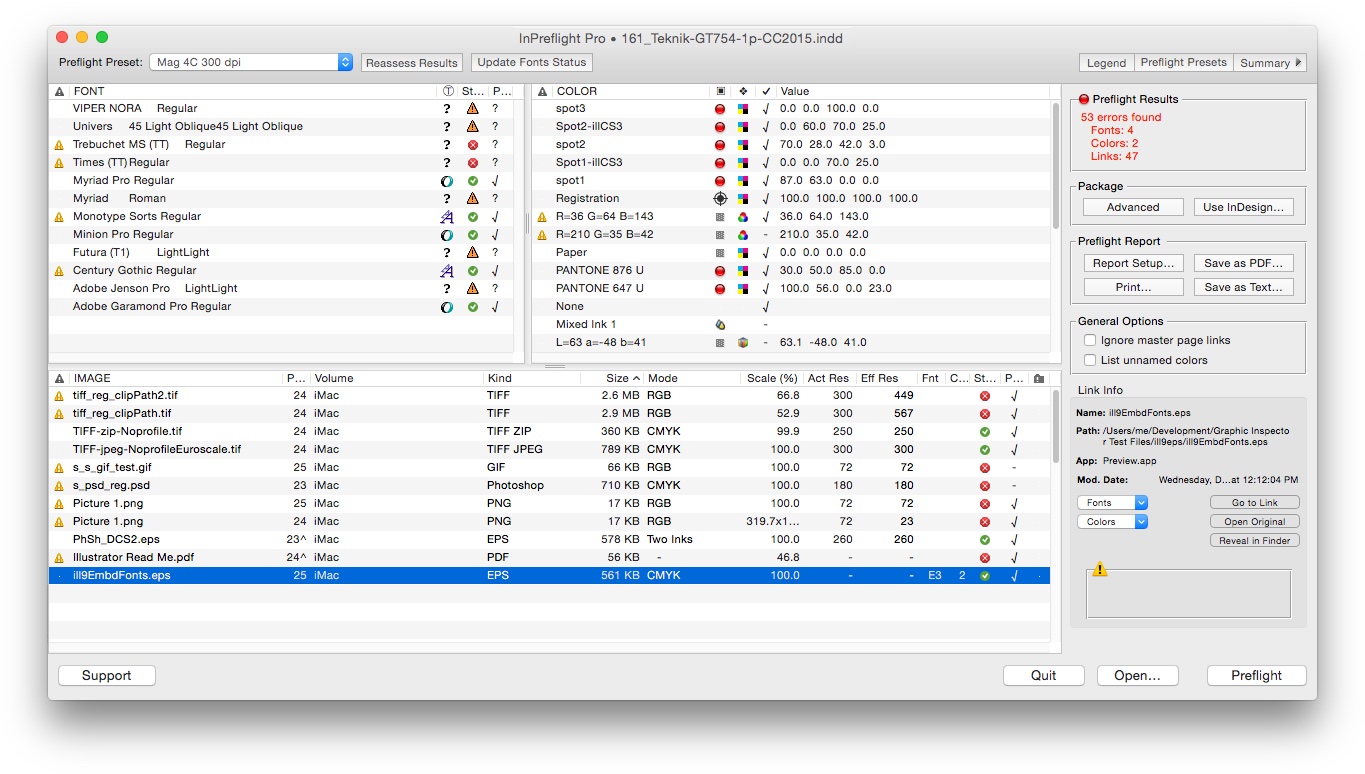
Task: Click the Lab cube icon for L=63 a=-48 b=41
Action: [743, 343]
